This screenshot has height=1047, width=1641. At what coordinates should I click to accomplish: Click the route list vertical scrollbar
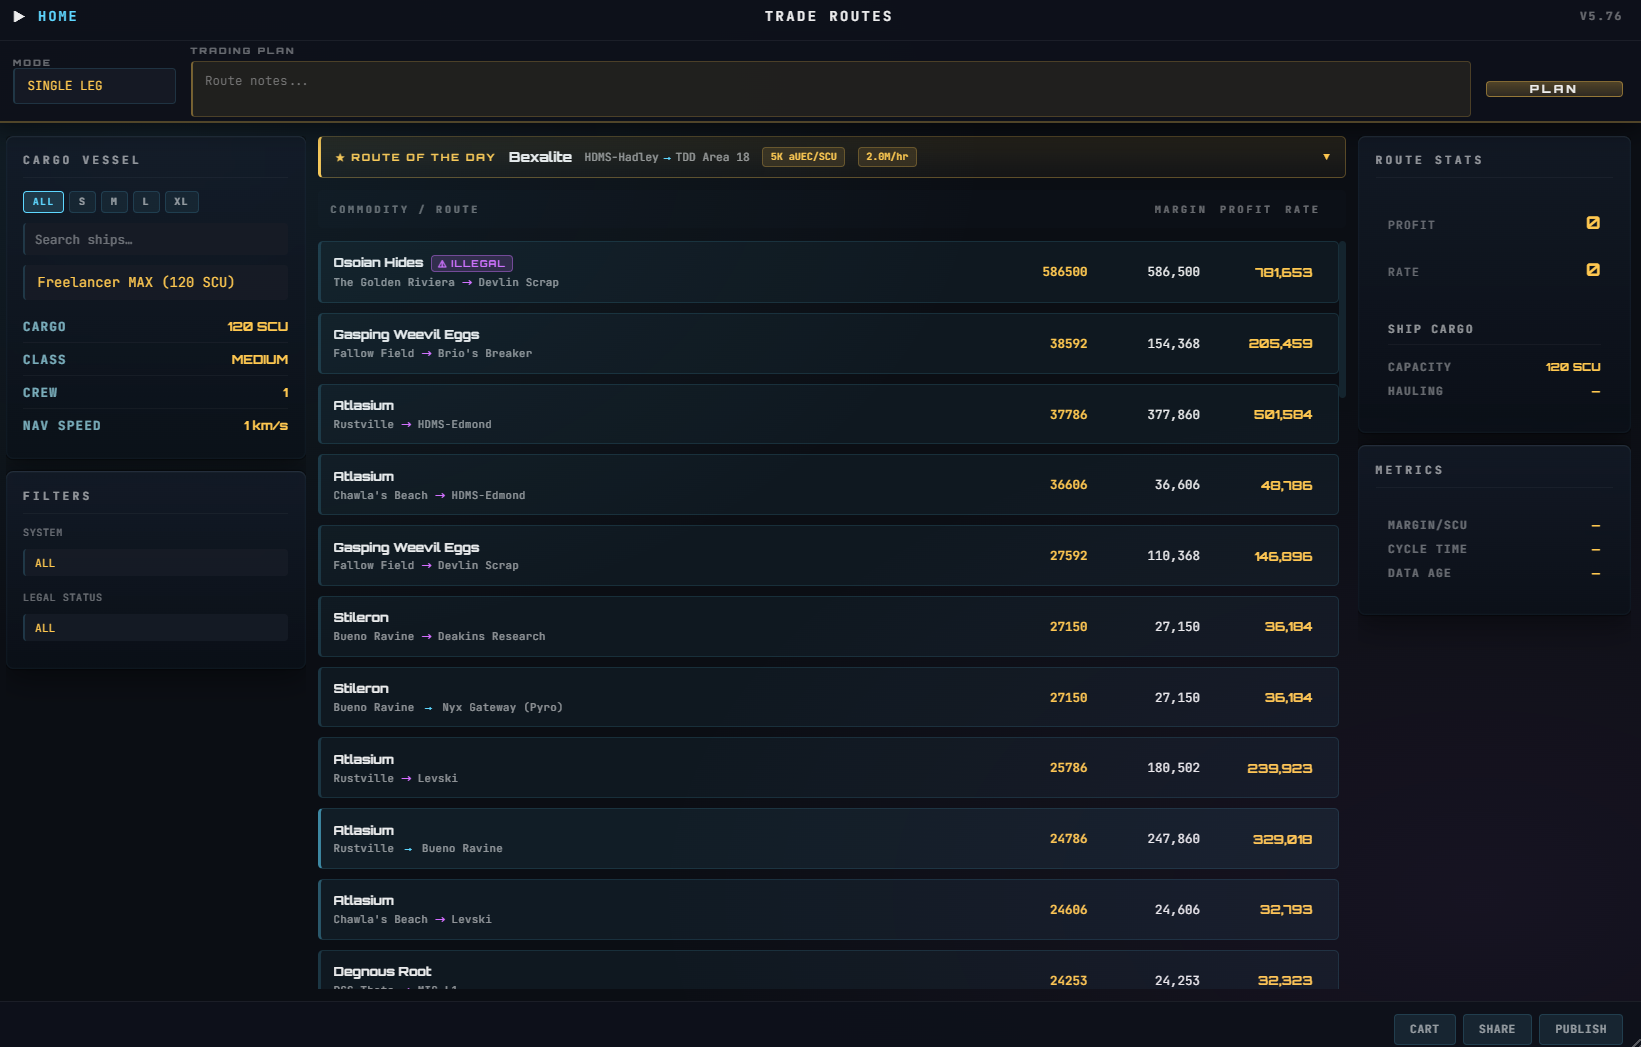click(x=1342, y=320)
